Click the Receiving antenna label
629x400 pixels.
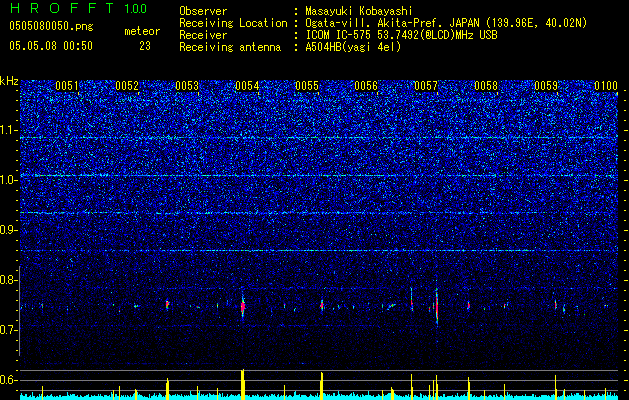tap(230, 47)
